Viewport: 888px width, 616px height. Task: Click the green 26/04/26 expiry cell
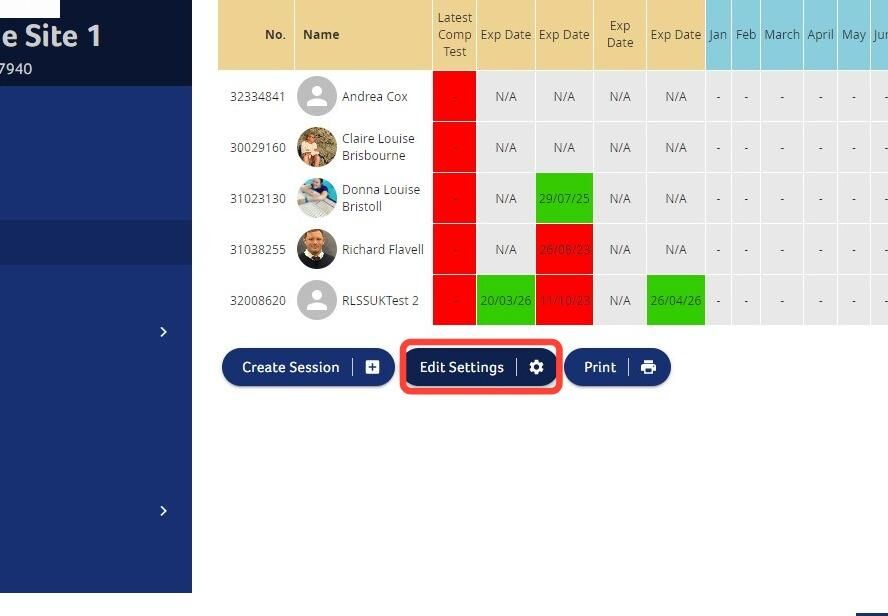tap(676, 300)
